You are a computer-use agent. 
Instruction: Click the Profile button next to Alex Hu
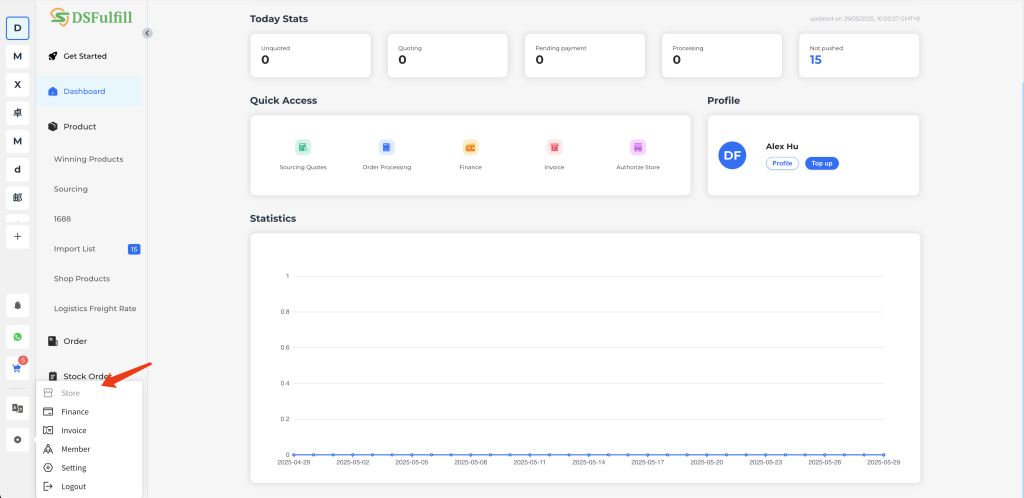[x=782, y=163]
